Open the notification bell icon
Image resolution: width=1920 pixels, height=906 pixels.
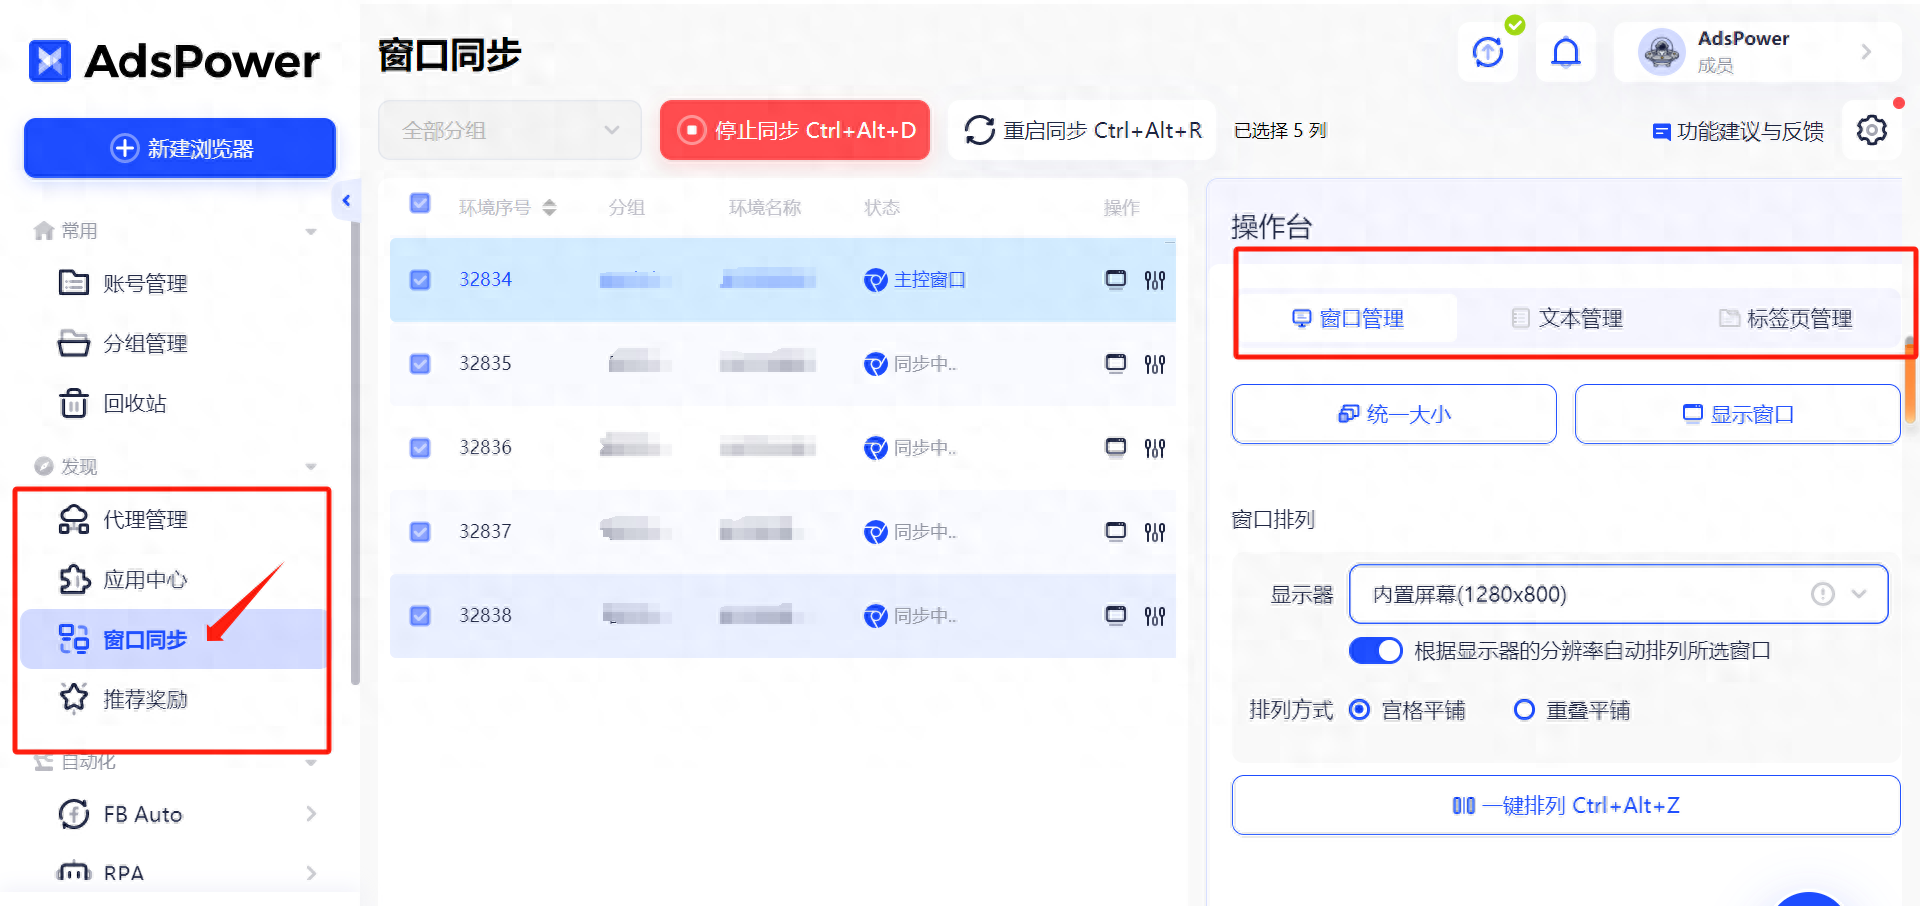tap(1565, 52)
